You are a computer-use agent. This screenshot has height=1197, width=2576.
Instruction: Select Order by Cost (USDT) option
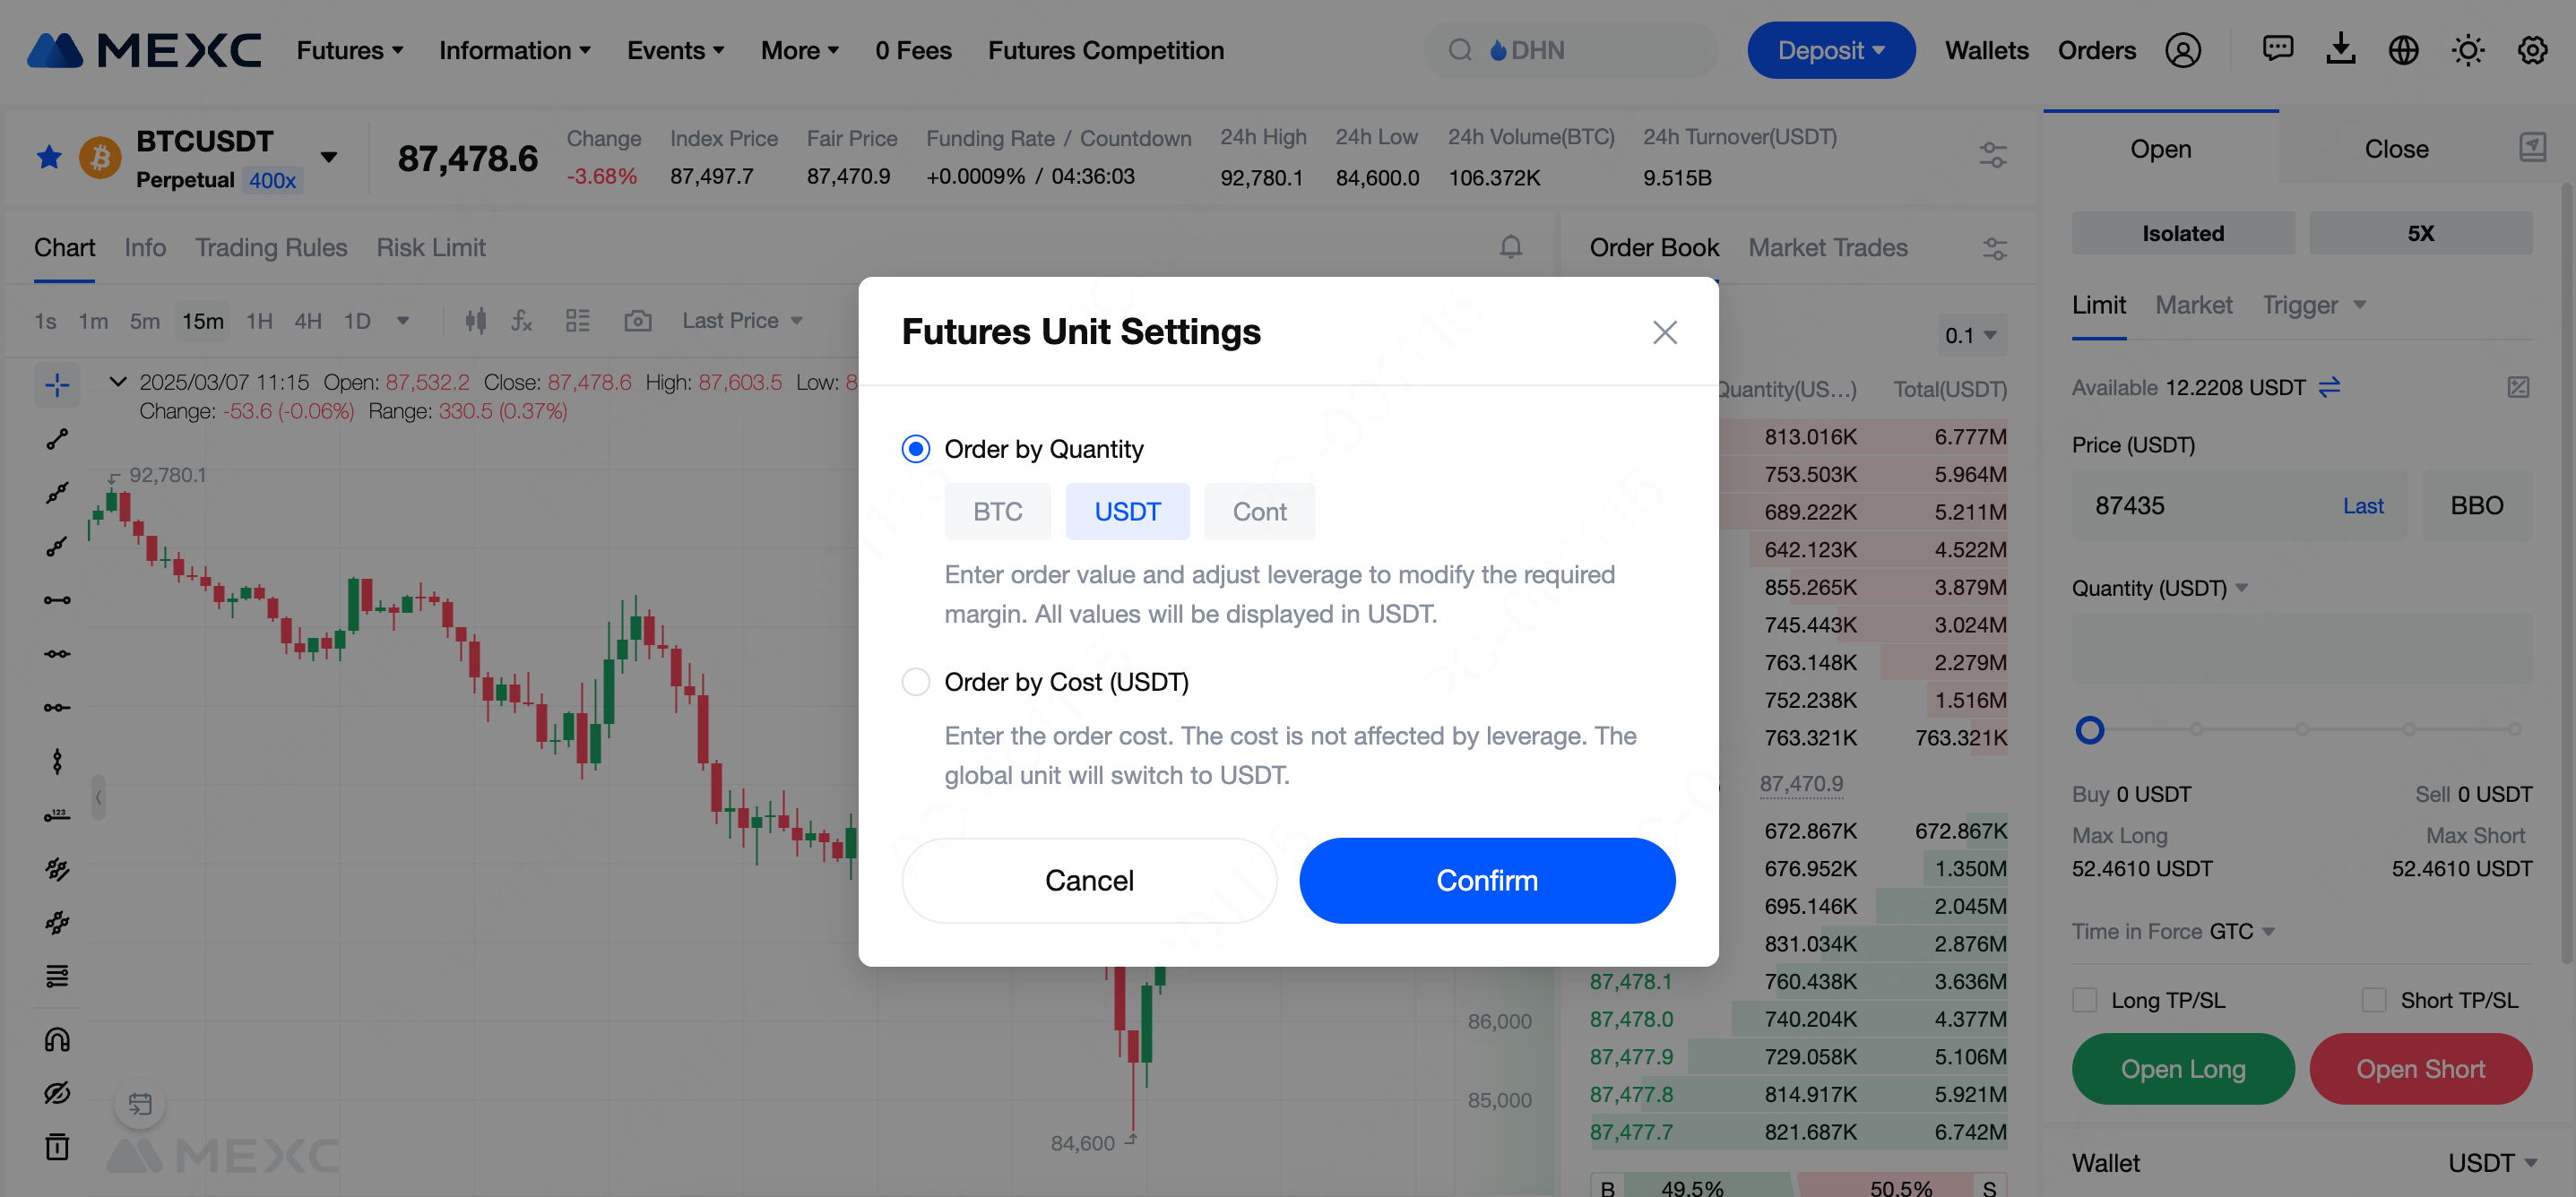pos(915,682)
